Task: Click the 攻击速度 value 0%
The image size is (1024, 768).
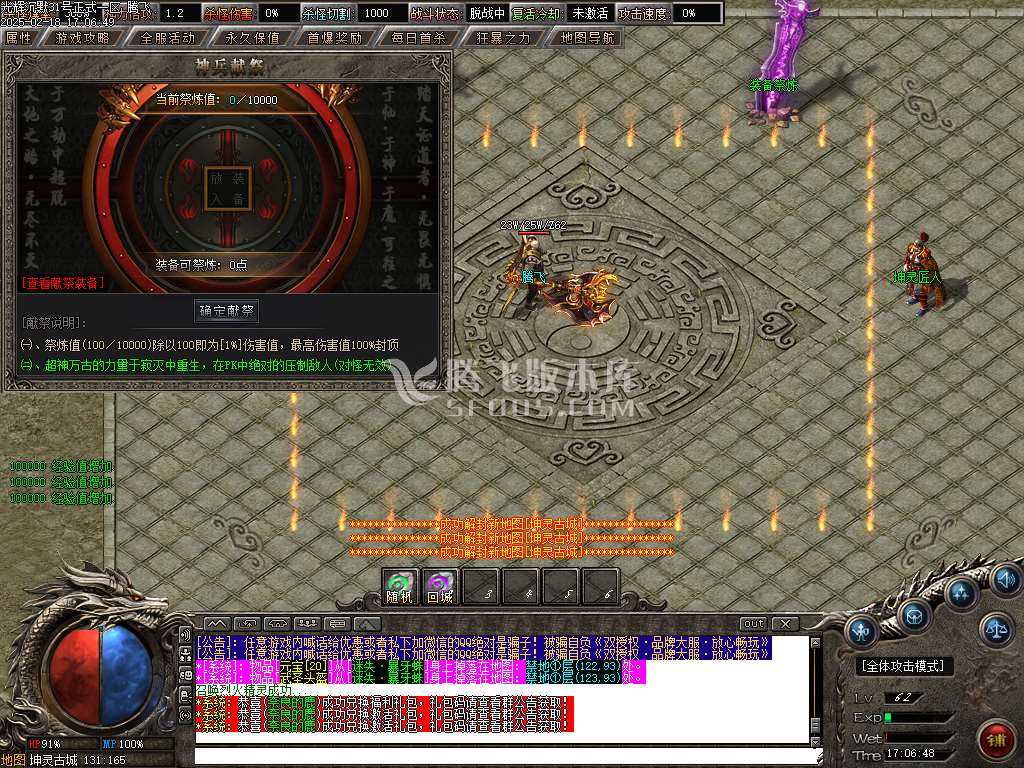Action: point(689,13)
